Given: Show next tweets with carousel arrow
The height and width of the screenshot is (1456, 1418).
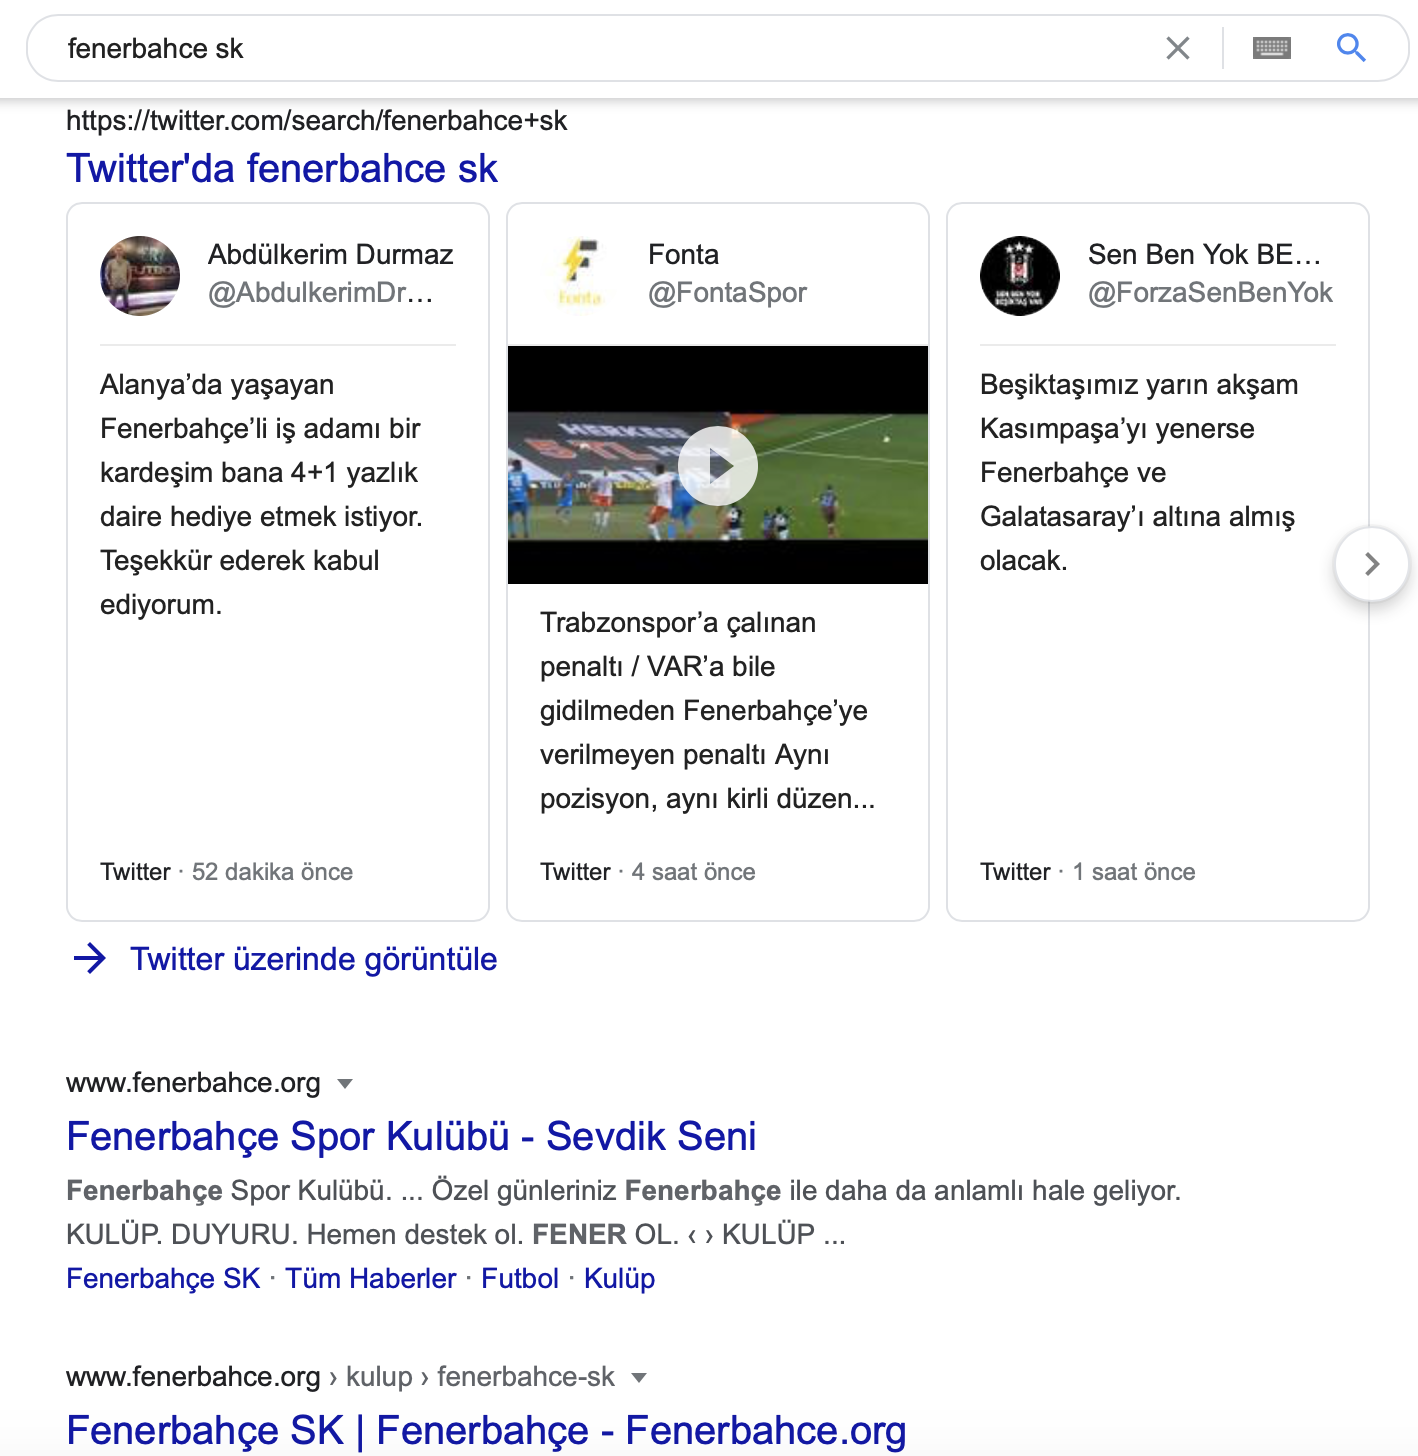Looking at the screenshot, I should pos(1372,564).
